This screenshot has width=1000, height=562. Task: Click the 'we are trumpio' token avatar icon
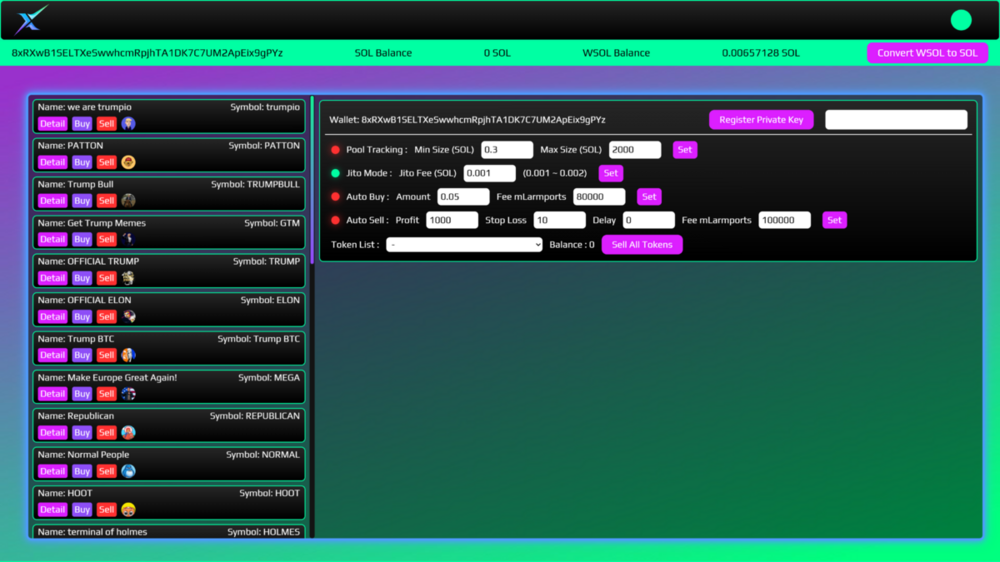click(x=128, y=124)
